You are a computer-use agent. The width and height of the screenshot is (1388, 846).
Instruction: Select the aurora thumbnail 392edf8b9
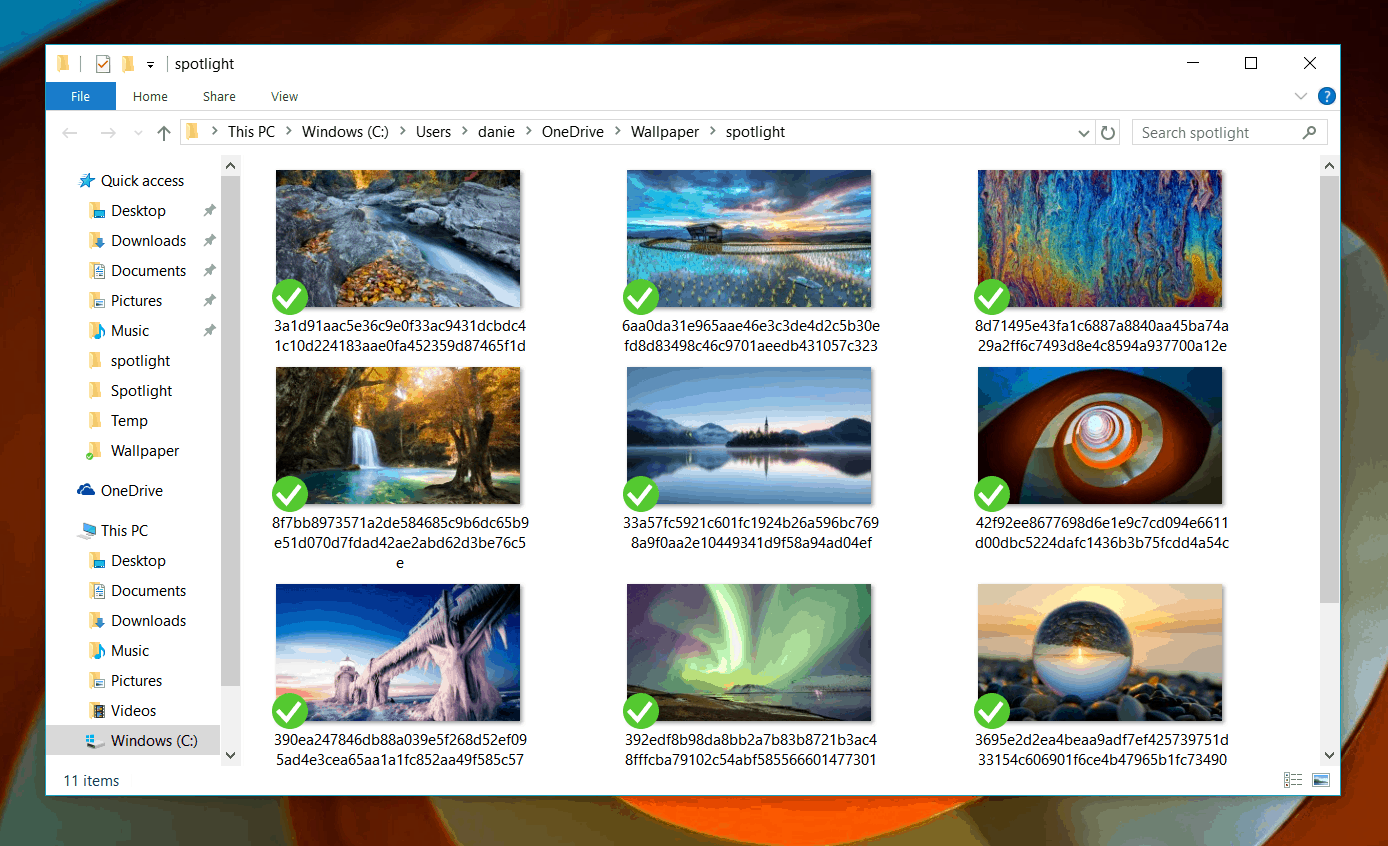[x=749, y=653]
